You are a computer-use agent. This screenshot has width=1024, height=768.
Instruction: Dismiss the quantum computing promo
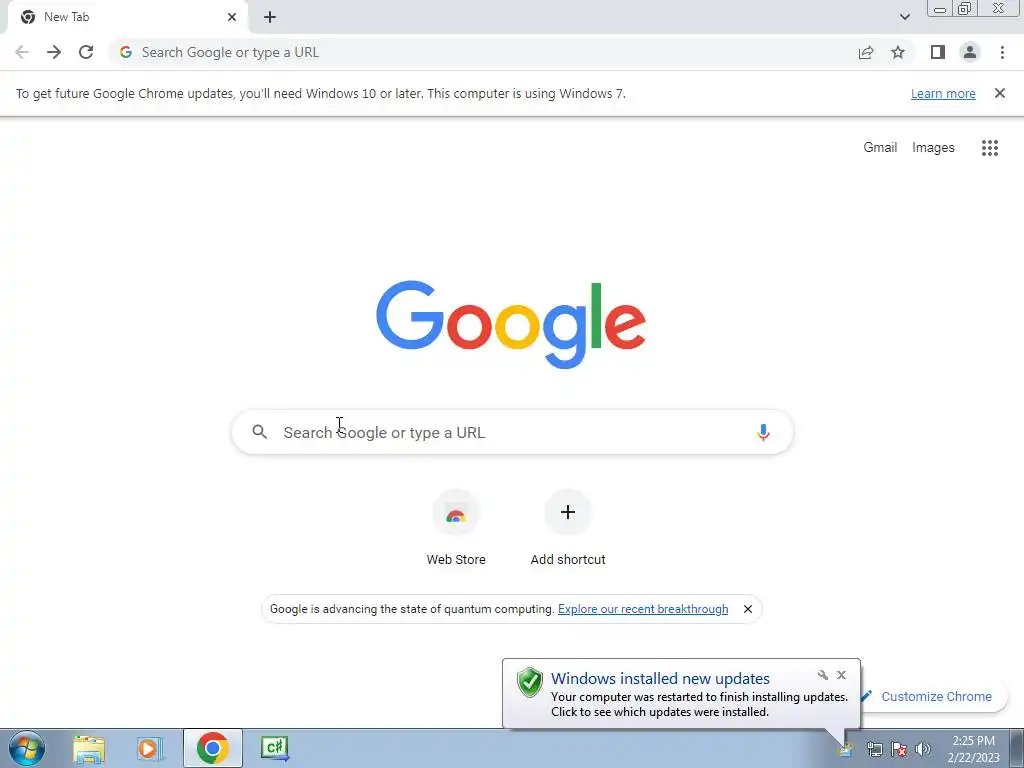click(x=748, y=609)
